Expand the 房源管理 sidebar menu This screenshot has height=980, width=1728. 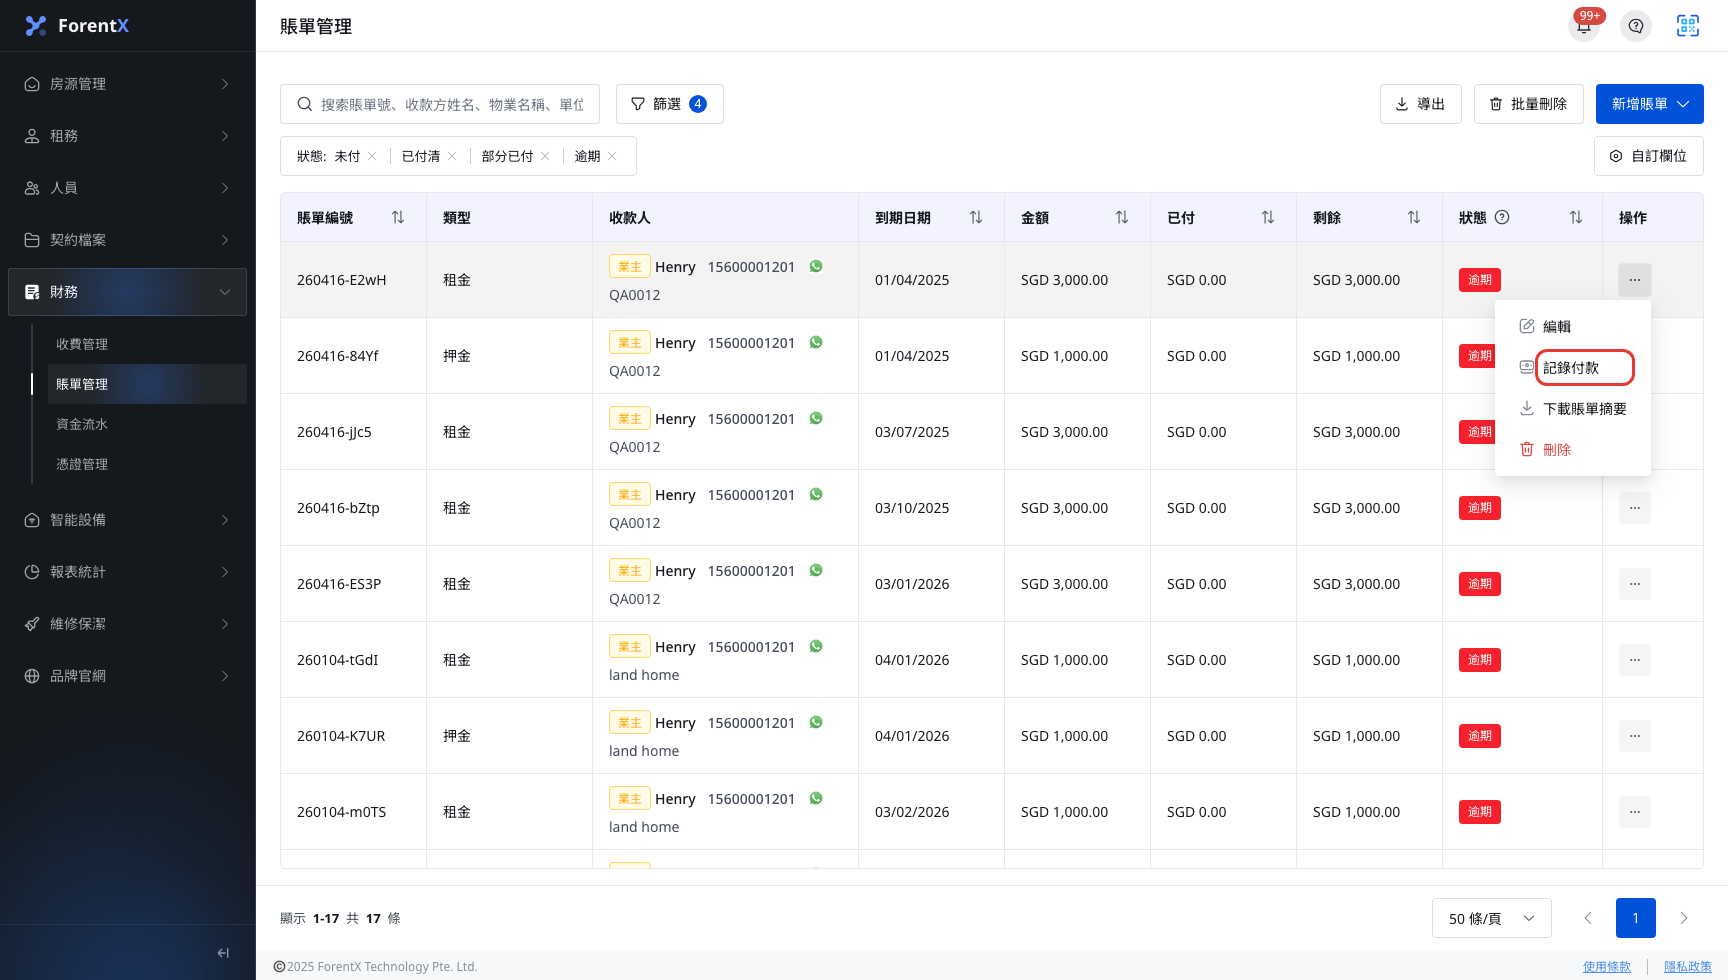point(127,84)
